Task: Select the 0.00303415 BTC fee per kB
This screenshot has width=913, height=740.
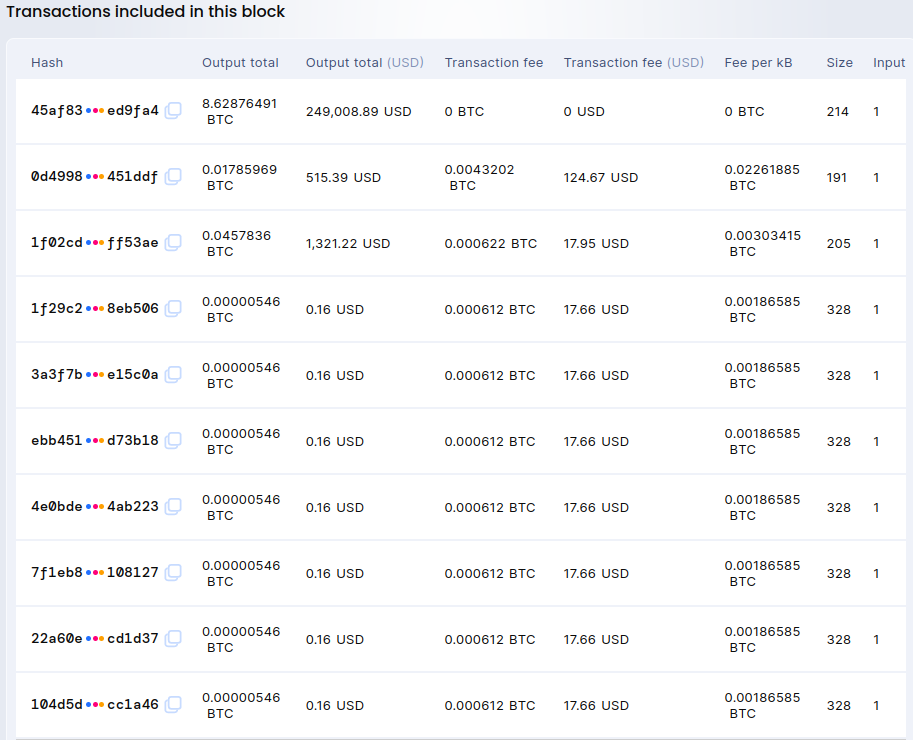Action: pyautogui.click(x=763, y=243)
